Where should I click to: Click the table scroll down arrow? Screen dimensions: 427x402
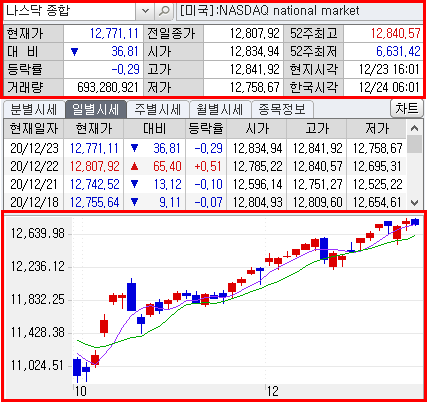pos(414,202)
